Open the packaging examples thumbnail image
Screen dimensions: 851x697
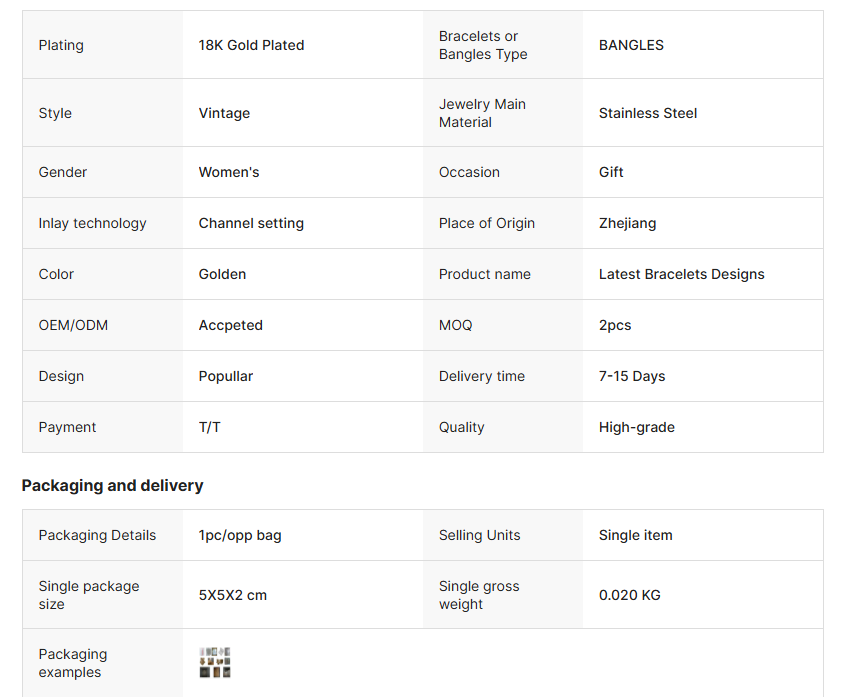[215, 663]
